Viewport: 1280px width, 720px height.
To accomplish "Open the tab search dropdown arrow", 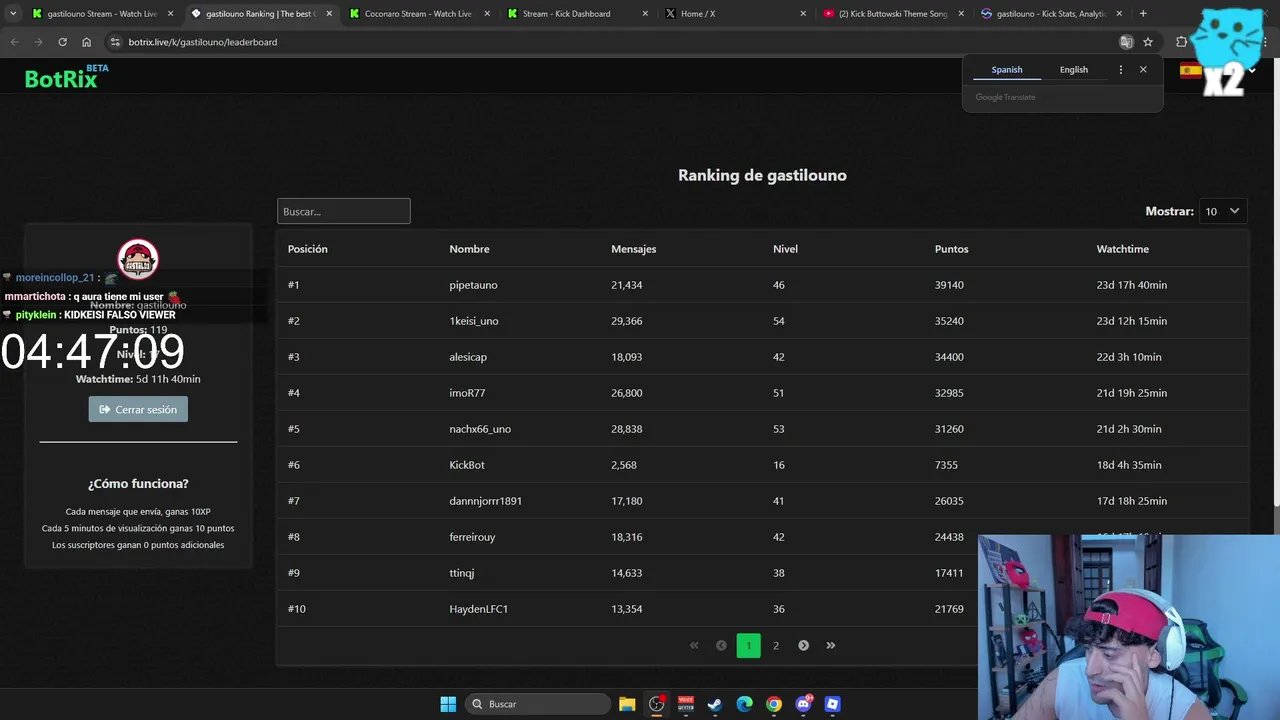I will pos(12,14).
